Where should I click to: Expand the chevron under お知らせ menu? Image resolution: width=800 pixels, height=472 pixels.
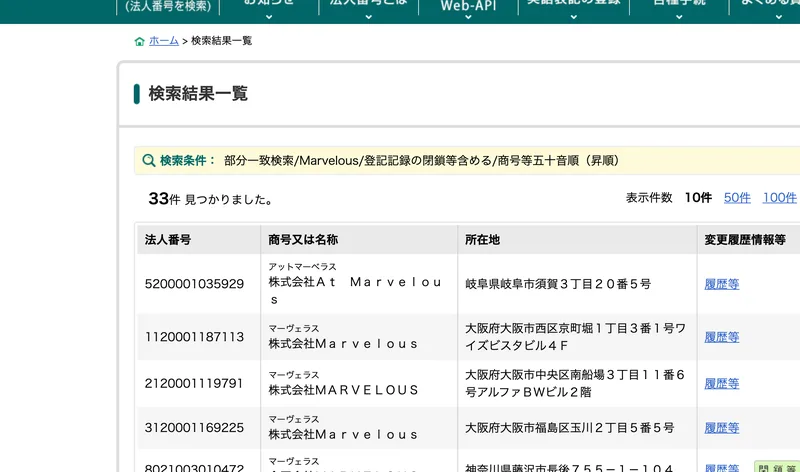(x=269, y=17)
